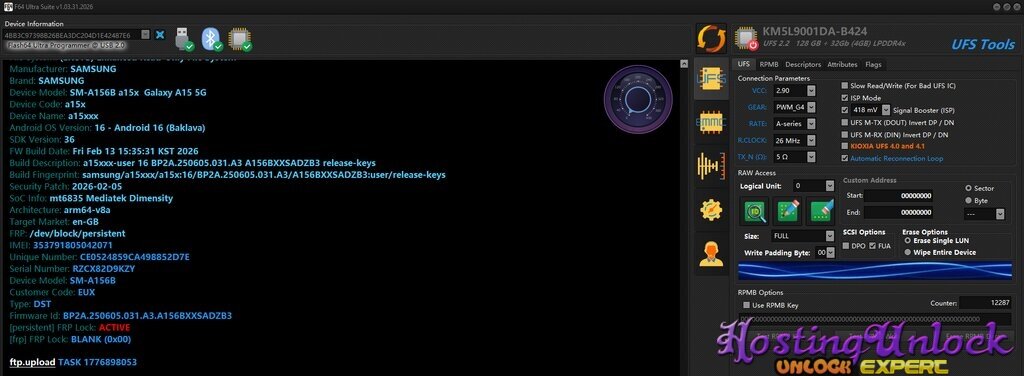Viewport: 1024px width, 376px height.
Task: Click the FRP Lock ACTIVE status text
Action: coord(114,327)
